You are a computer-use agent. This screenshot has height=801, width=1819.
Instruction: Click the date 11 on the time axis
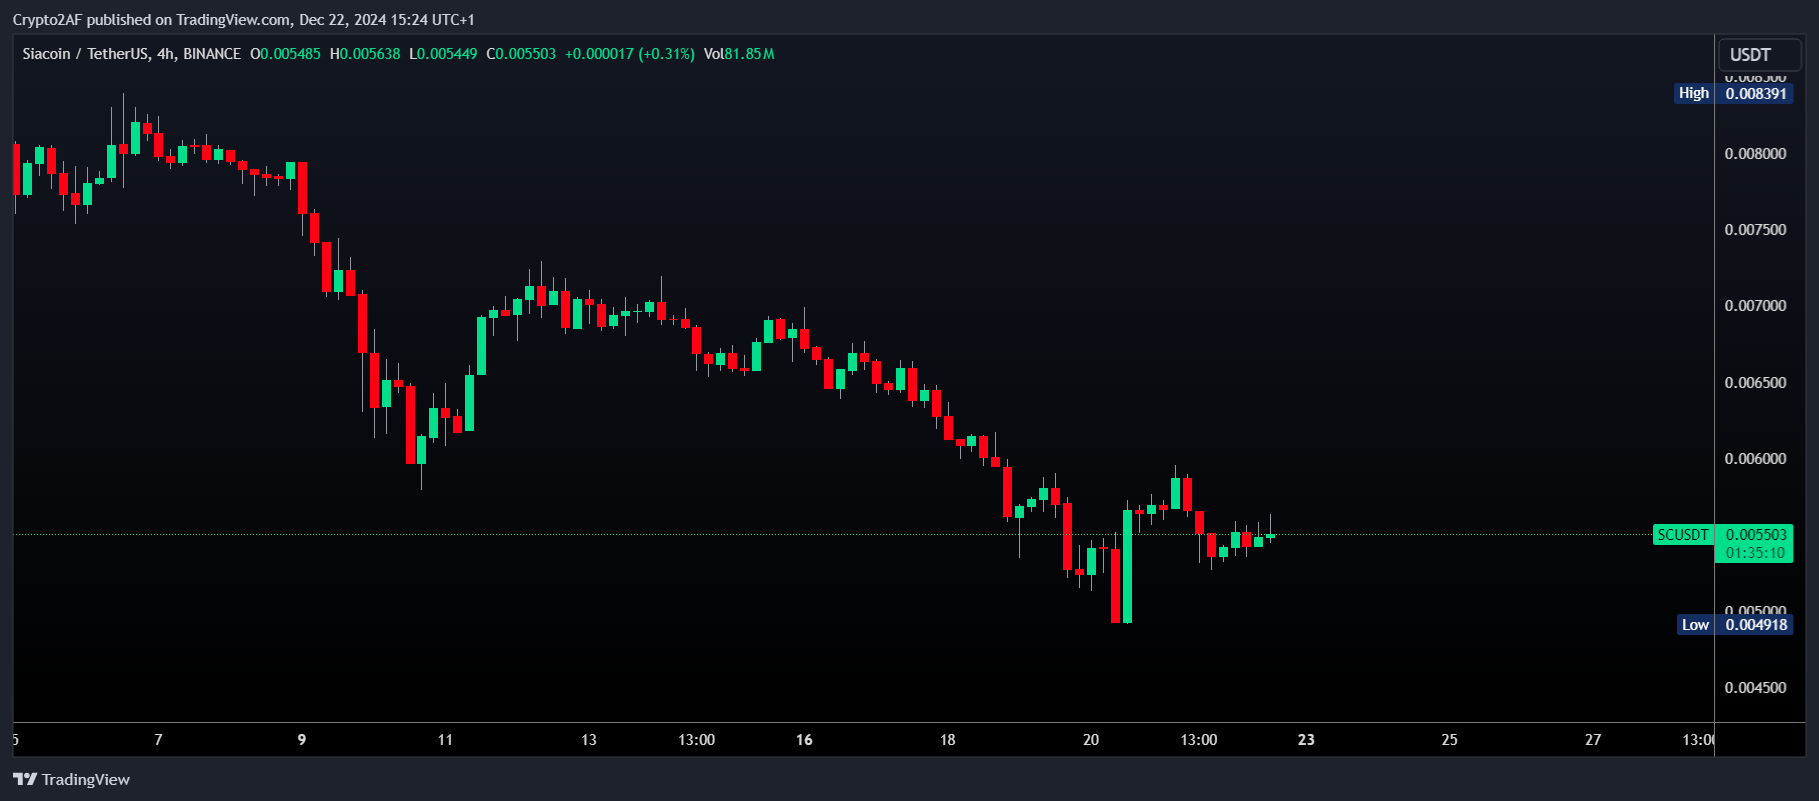(445, 740)
